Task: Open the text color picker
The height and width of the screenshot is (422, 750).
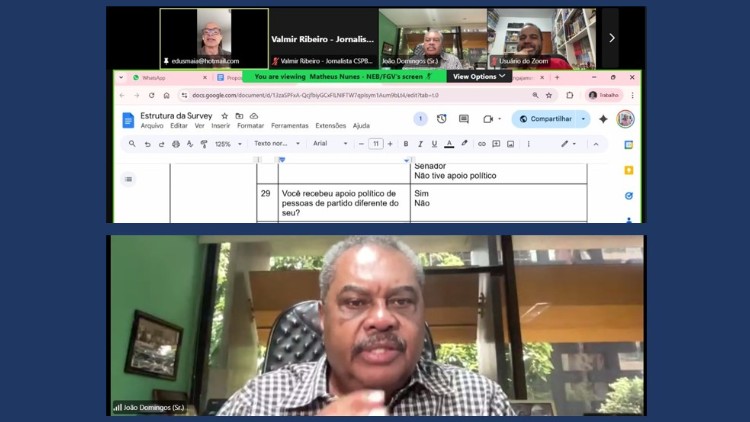Action: coord(449,144)
